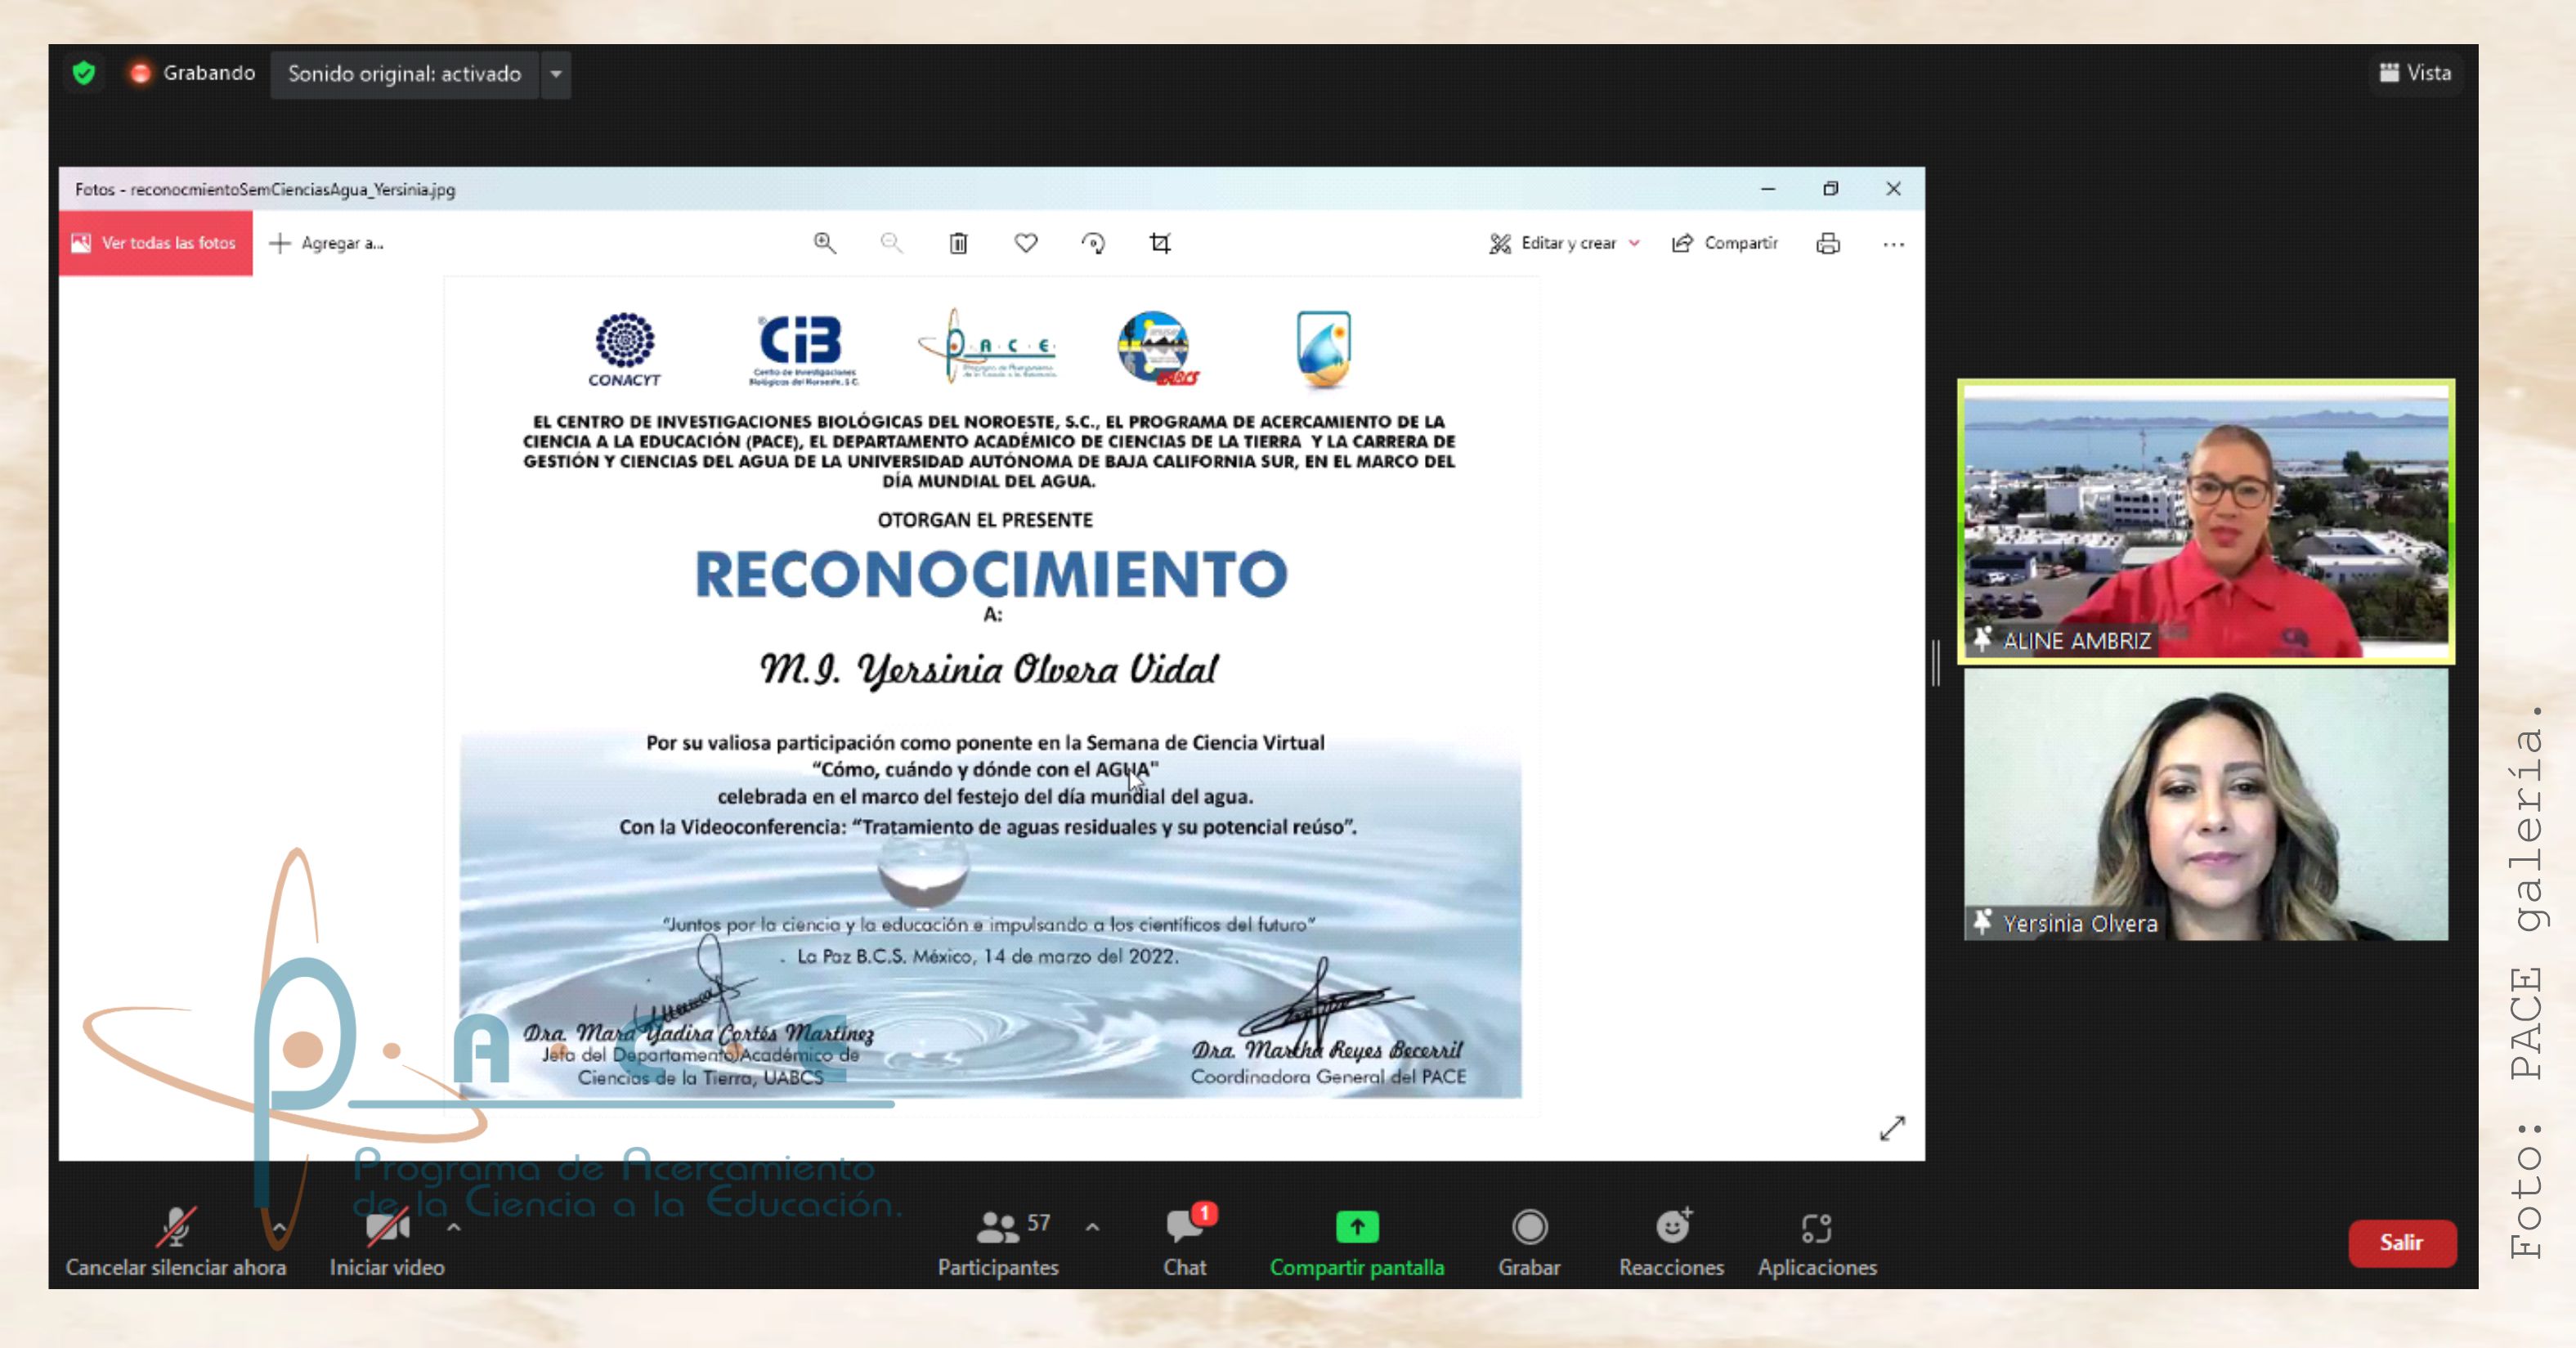Screen dimensions: 2576x1348
Task: Click the red Salir button
Action: (x=2401, y=1242)
